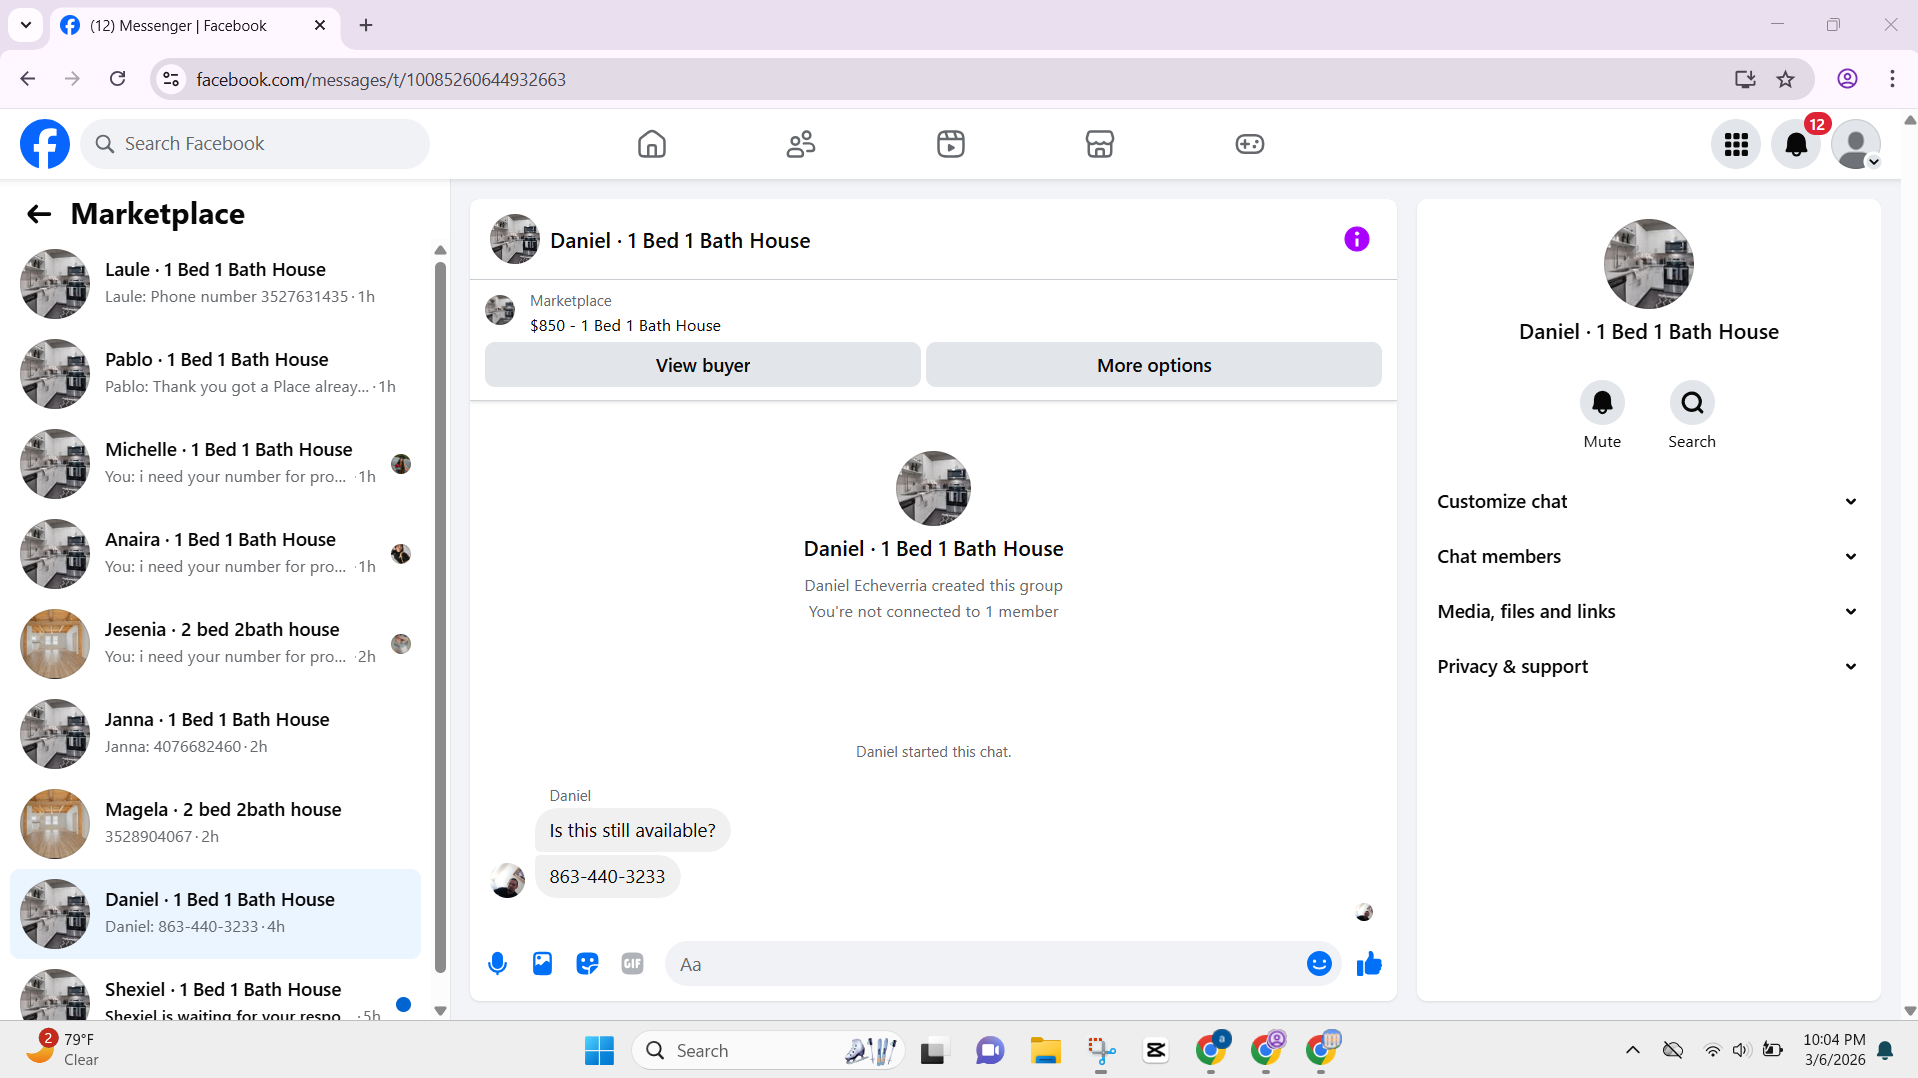View site information icon in address bar
1918x1078 pixels.
(172, 79)
